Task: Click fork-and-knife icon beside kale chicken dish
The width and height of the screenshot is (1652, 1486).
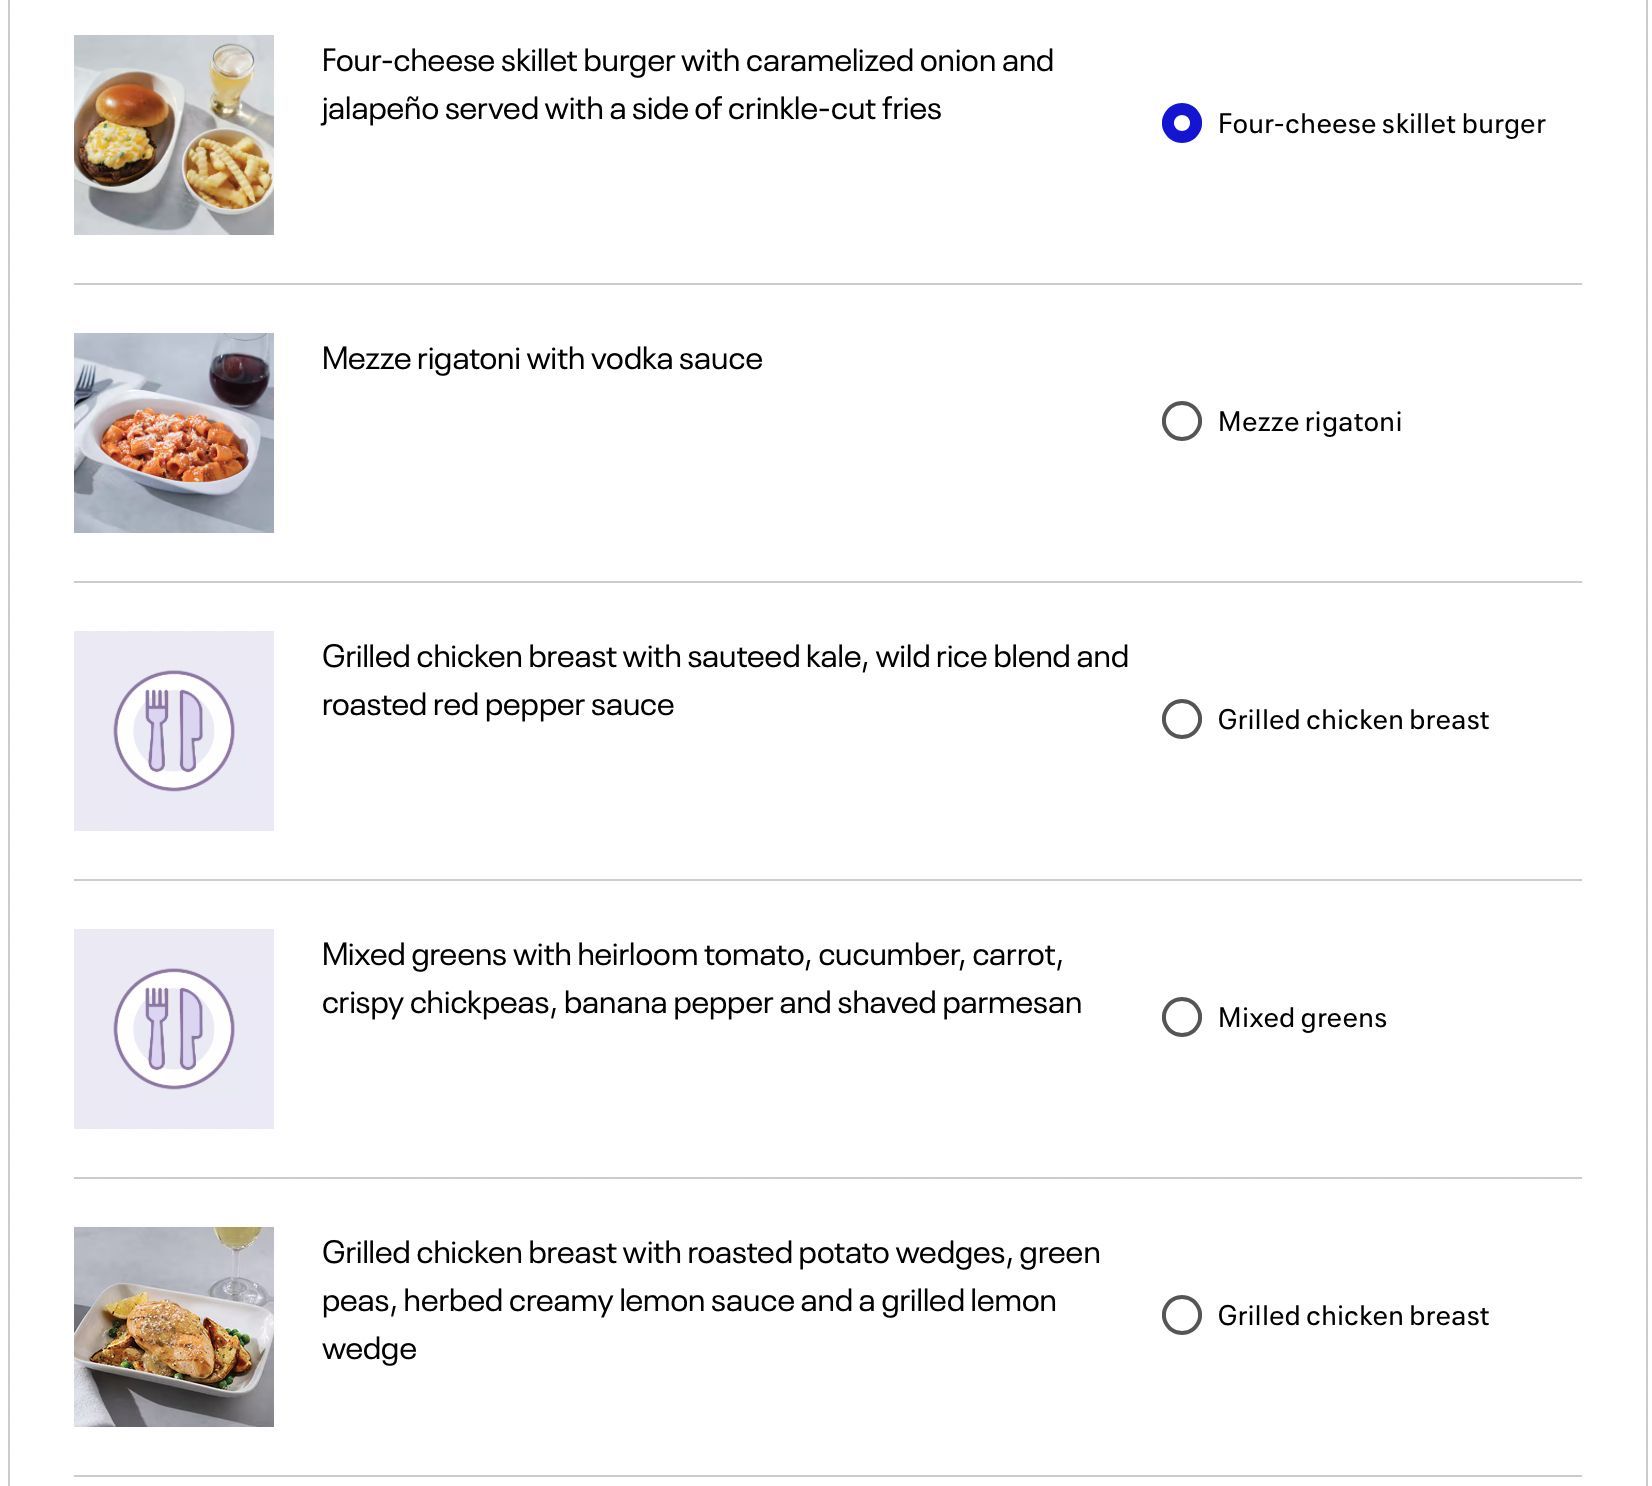Action: click(173, 731)
